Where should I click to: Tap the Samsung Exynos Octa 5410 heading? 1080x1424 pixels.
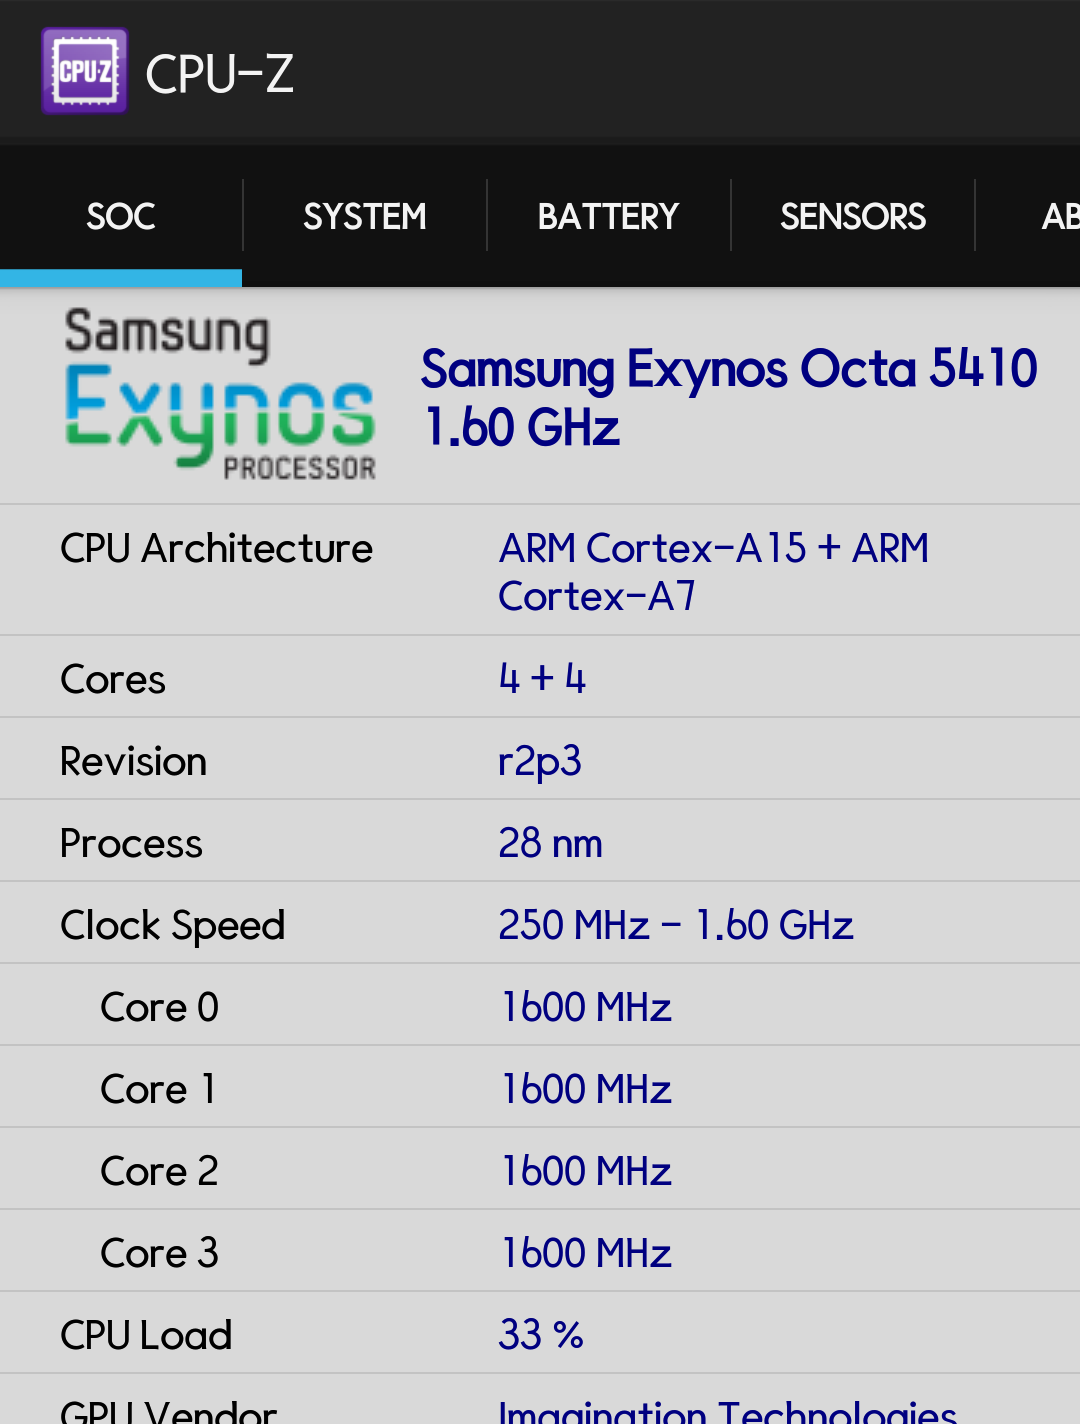tap(728, 397)
